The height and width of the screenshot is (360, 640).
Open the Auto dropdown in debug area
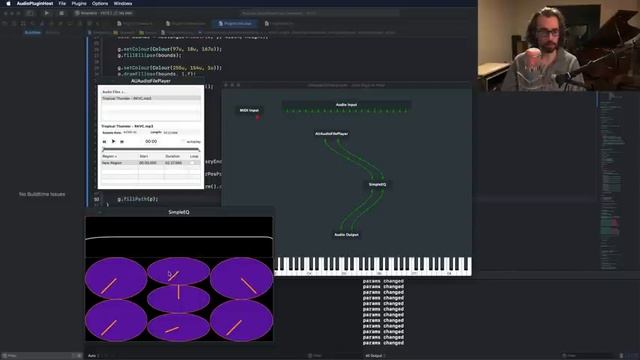(93, 356)
